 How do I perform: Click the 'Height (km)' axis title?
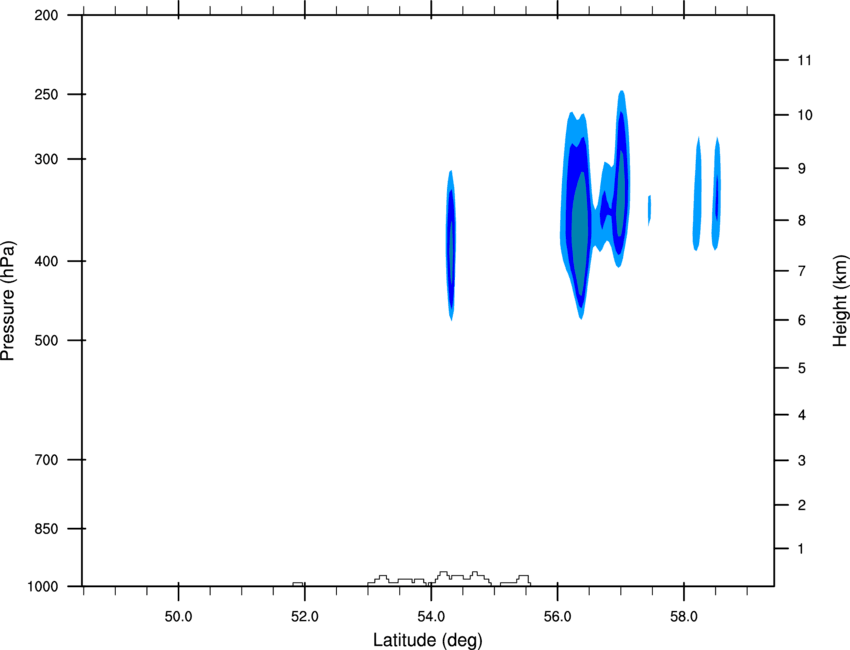(840, 300)
